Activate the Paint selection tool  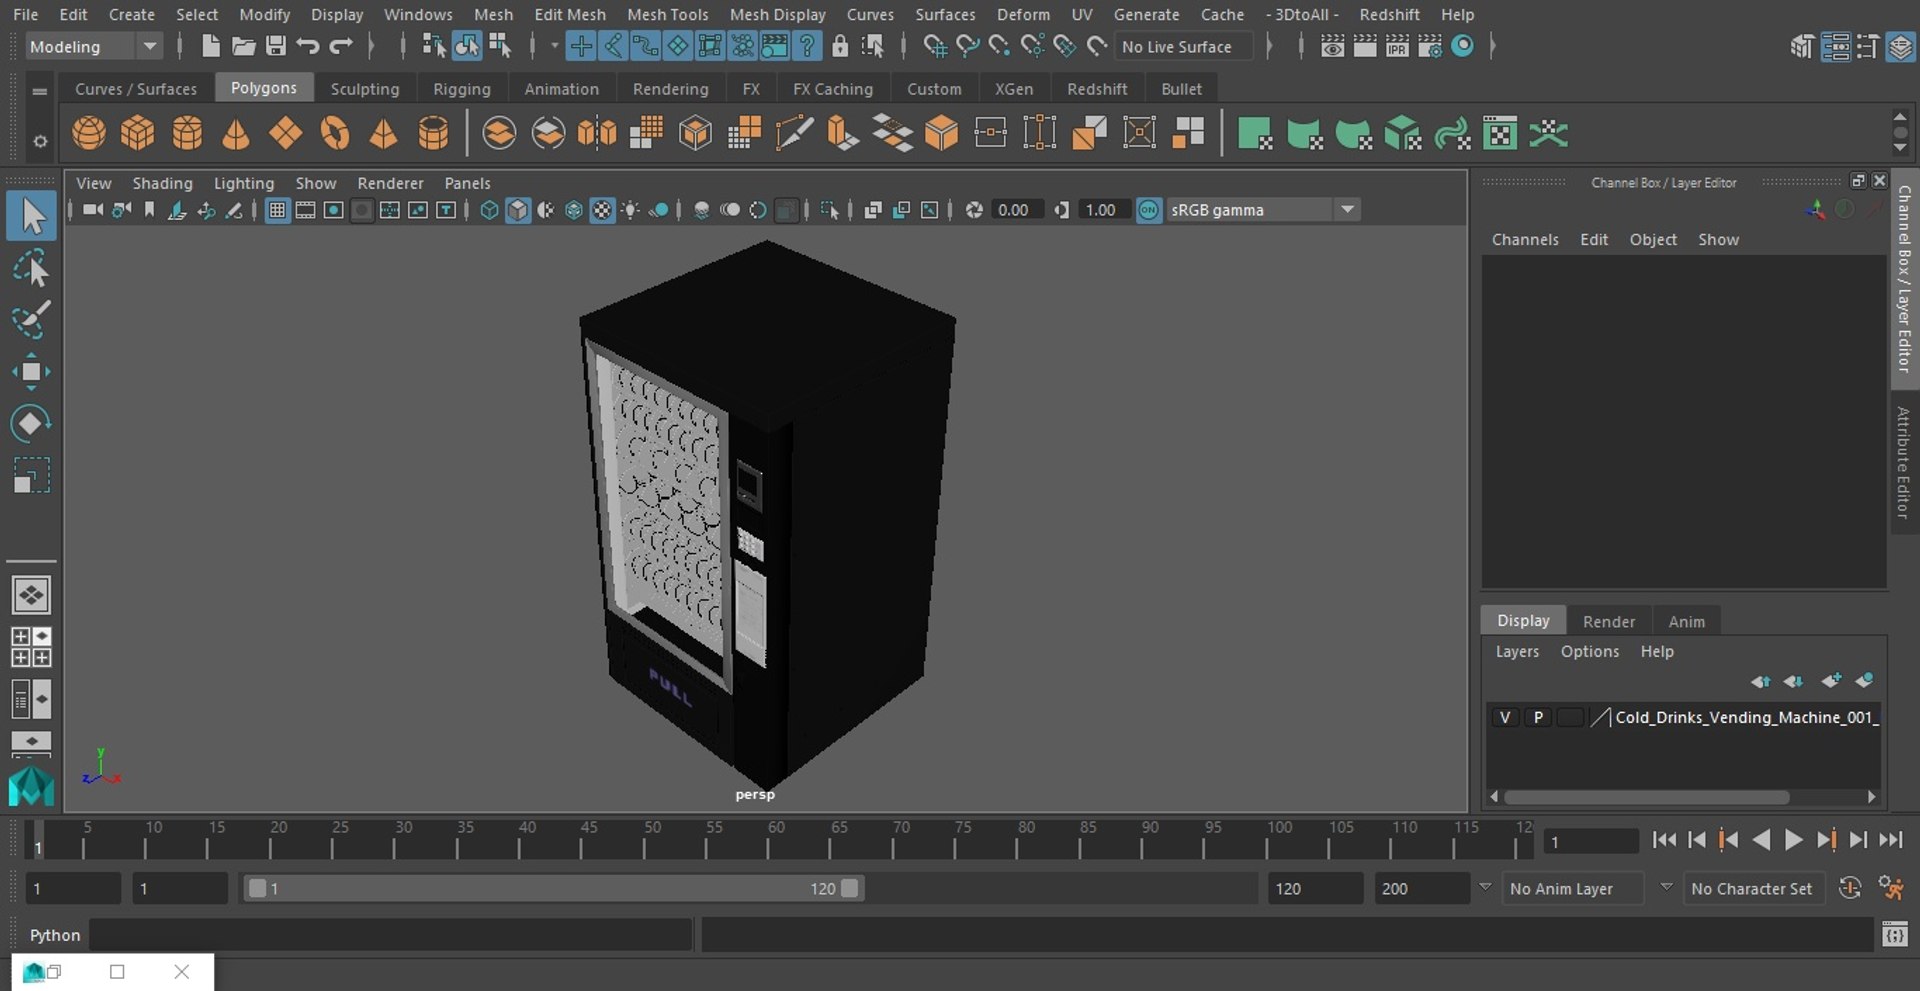(31, 320)
